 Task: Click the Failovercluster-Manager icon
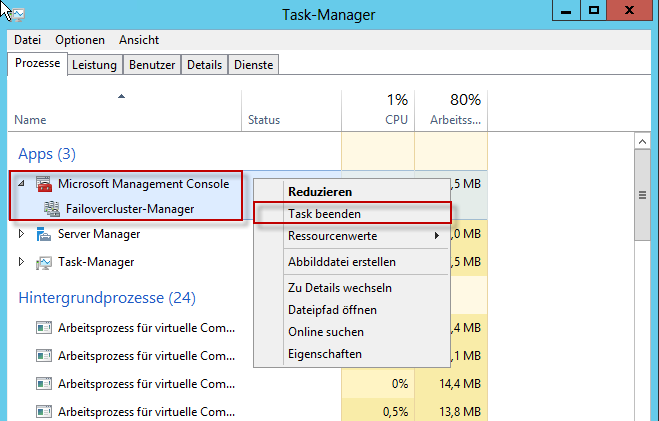click(x=51, y=209)
